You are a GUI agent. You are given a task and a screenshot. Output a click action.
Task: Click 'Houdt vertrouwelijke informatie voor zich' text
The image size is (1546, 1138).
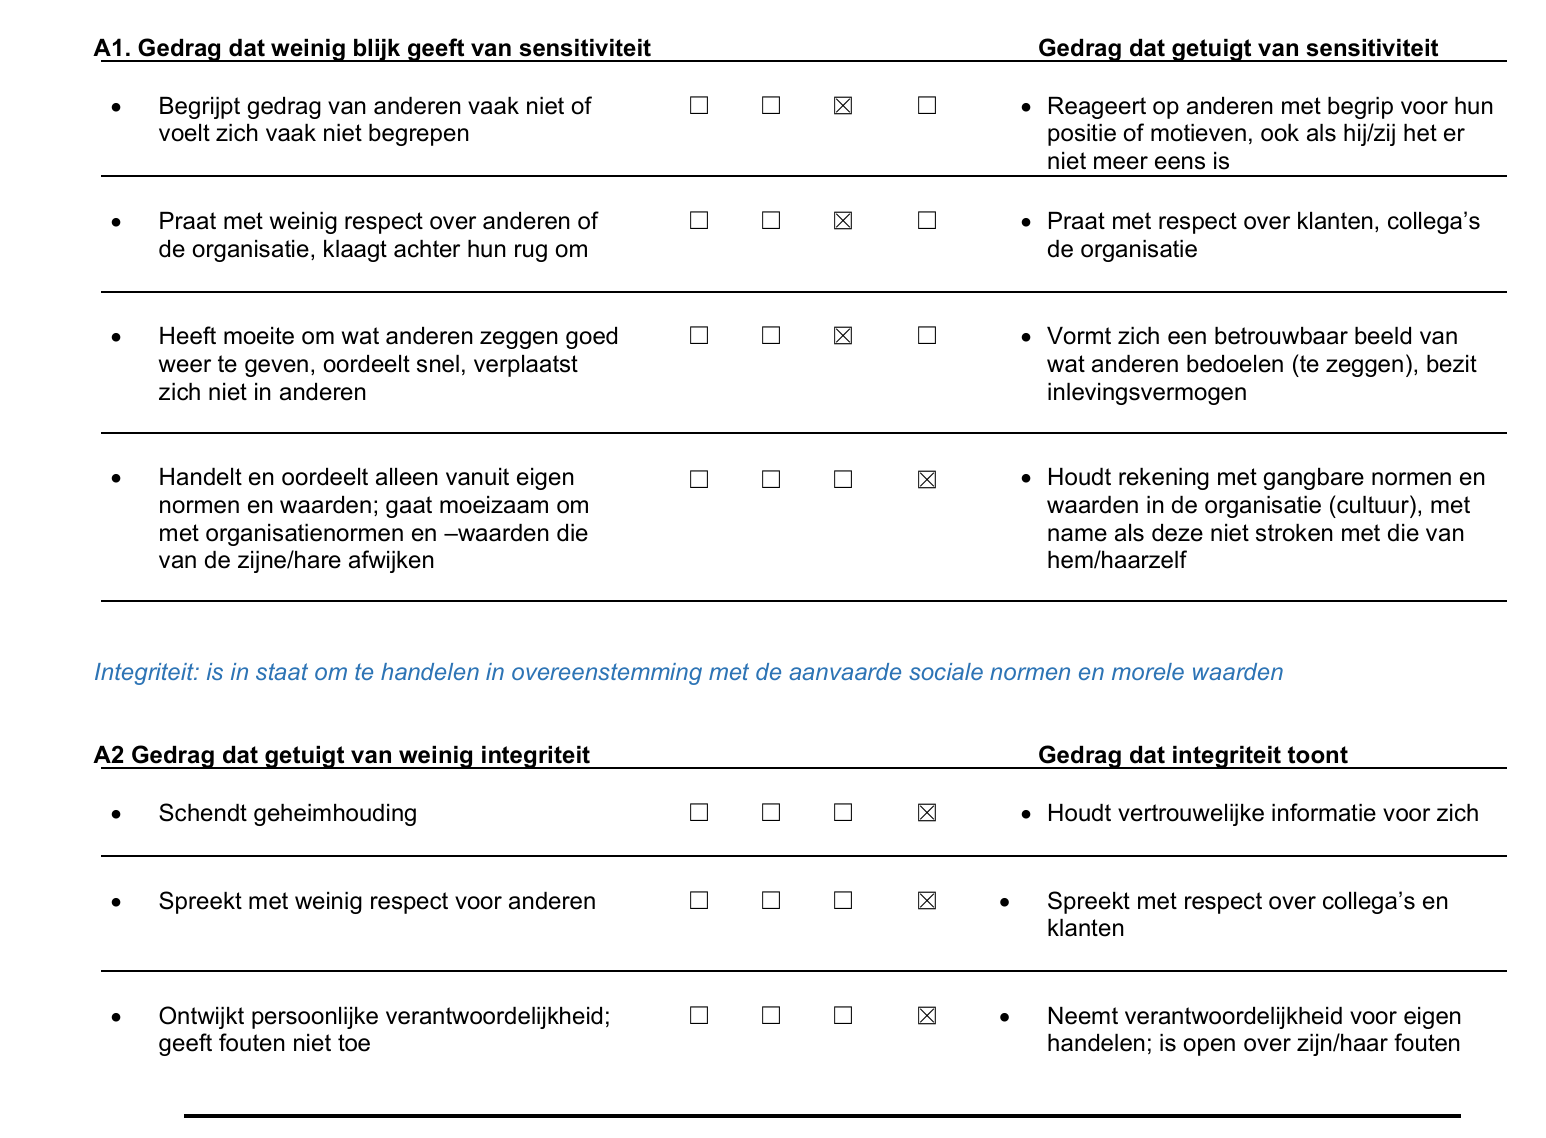click(1262, 813)
